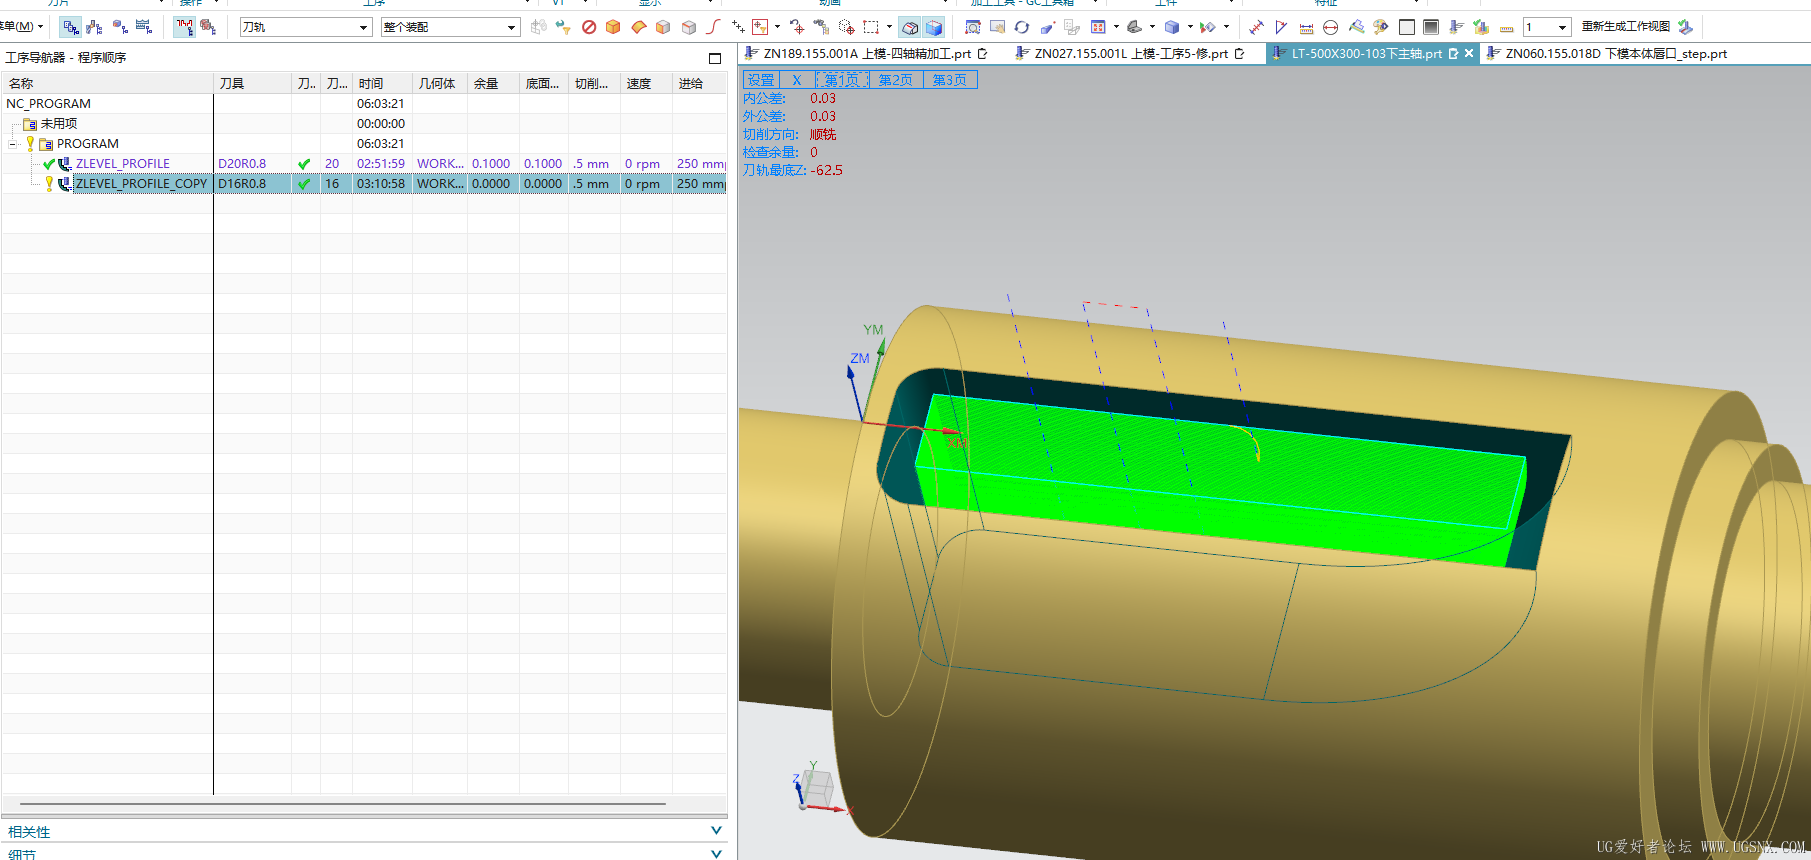This screenshot has height=860, width=1811.
Task: Switch navigator to Geometry view icon
Action: (x=120, y=27)
